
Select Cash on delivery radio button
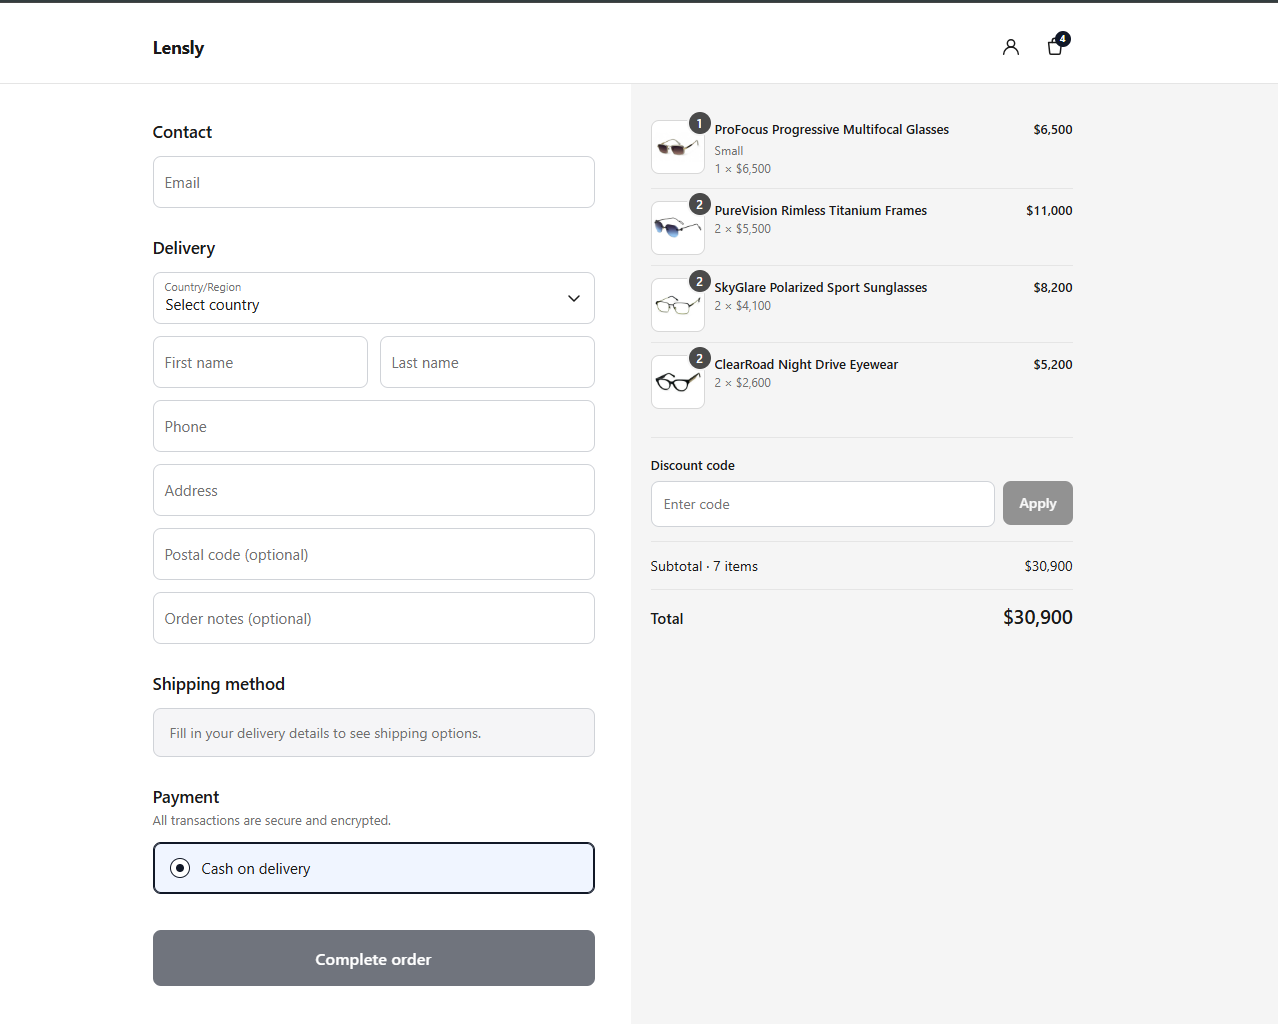(x=180, y=868)
